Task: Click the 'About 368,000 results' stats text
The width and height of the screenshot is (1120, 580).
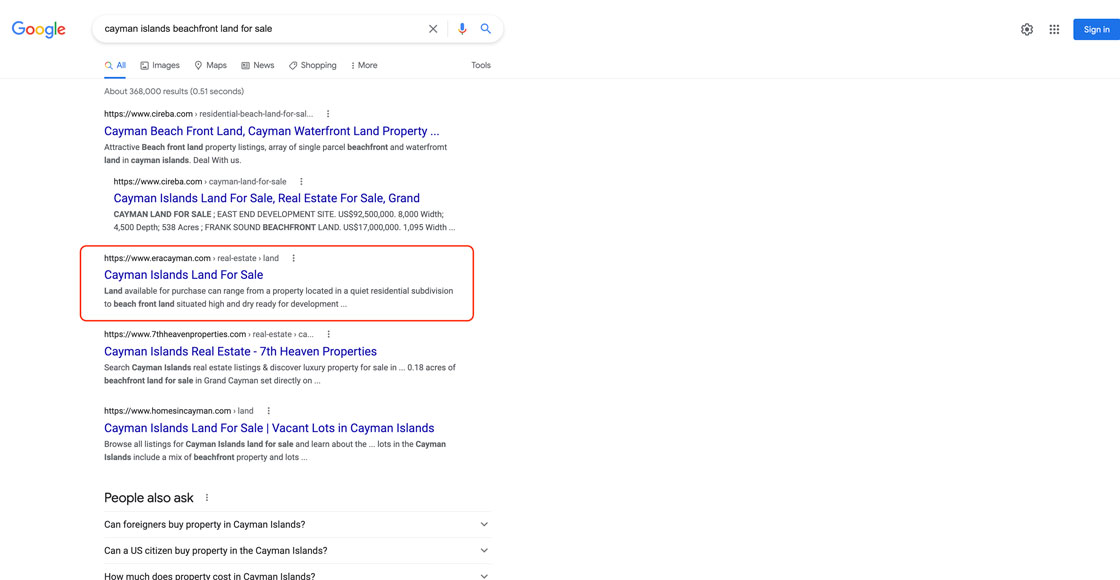Action: (x=174, y=91)
